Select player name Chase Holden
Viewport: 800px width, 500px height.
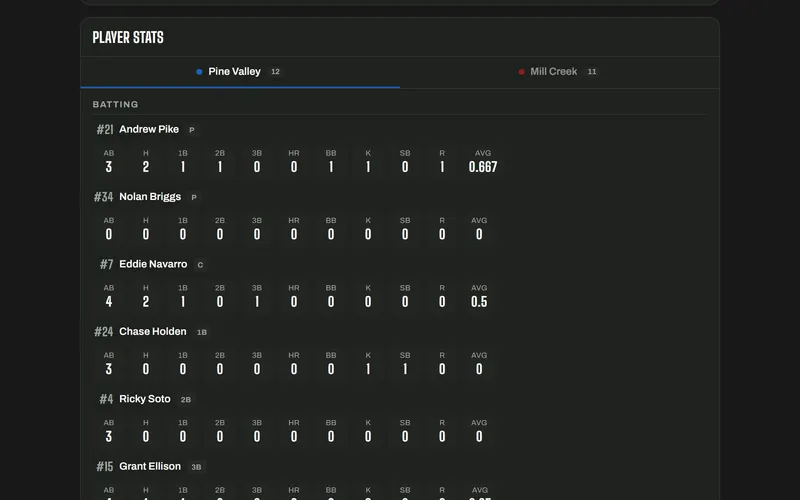[x=153, y=332]
